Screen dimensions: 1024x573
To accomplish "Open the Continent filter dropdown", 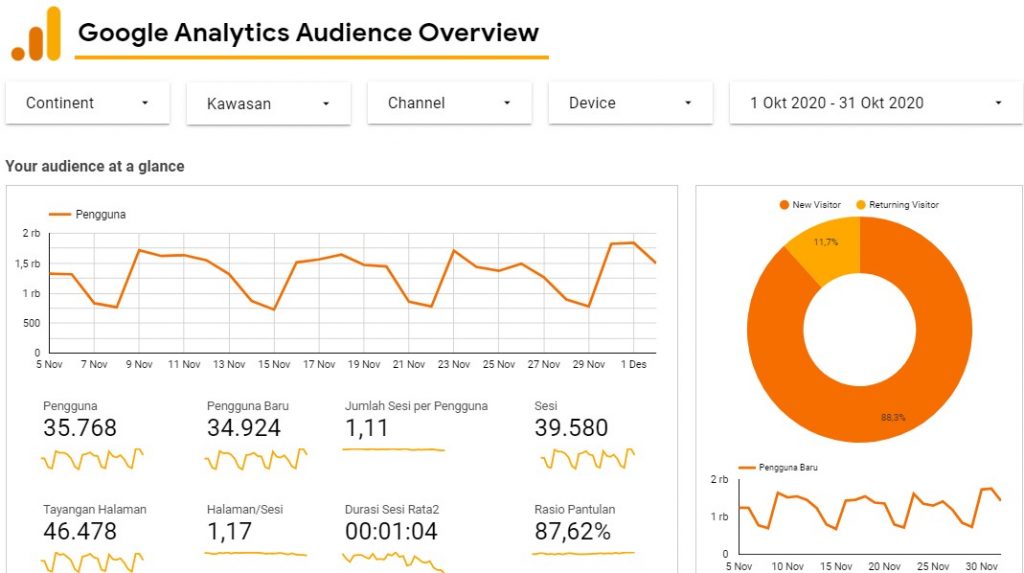I will (x=88, y=103).
